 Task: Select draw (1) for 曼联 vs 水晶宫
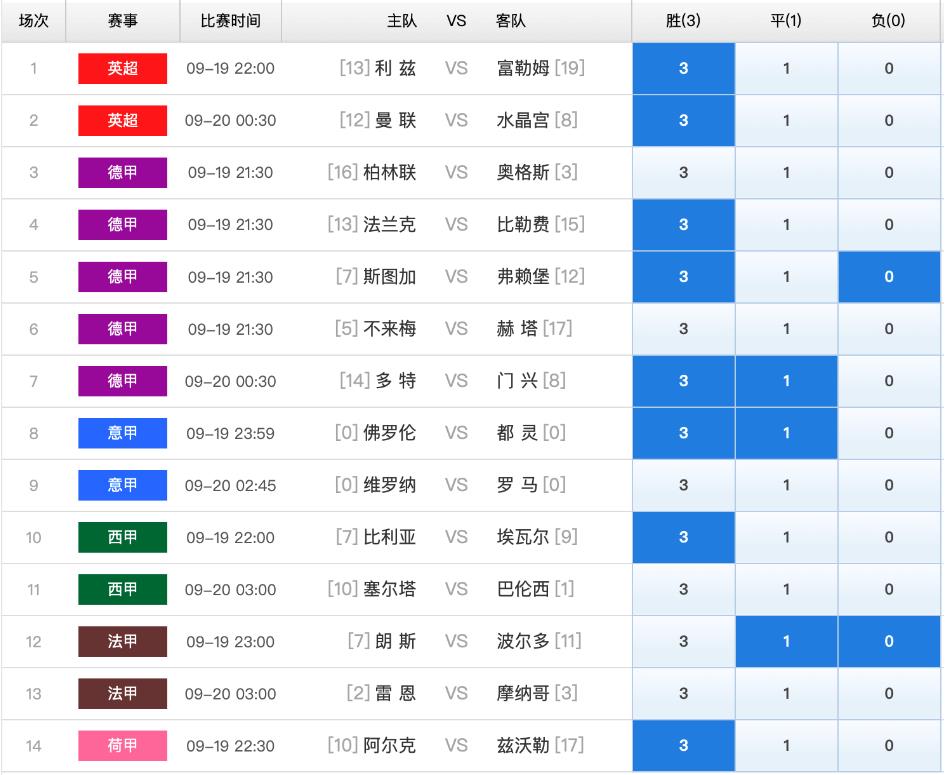[786, 121]
